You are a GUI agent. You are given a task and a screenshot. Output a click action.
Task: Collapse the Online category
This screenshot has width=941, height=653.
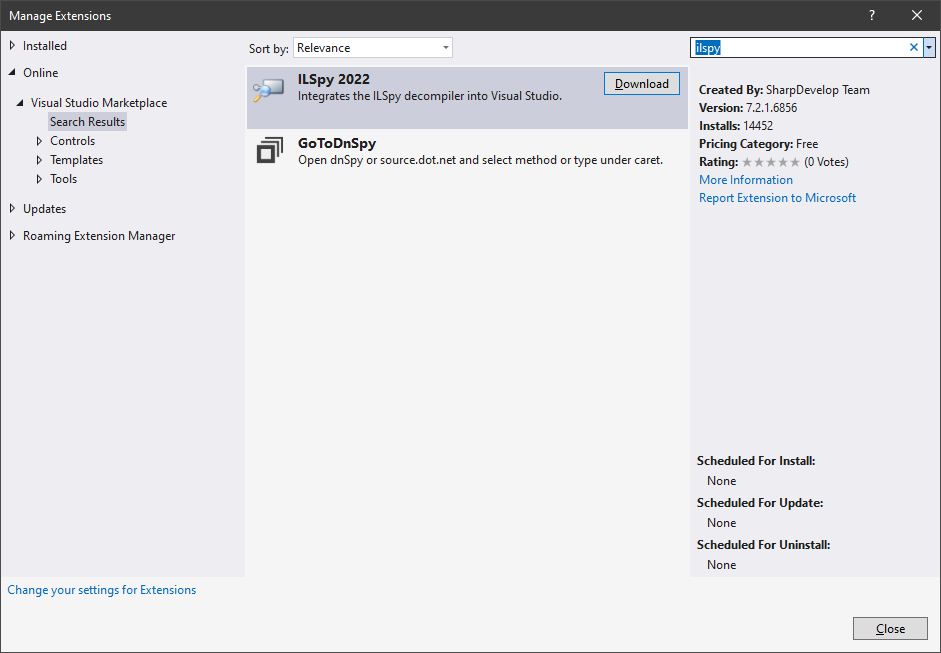[x=13, y=72]
